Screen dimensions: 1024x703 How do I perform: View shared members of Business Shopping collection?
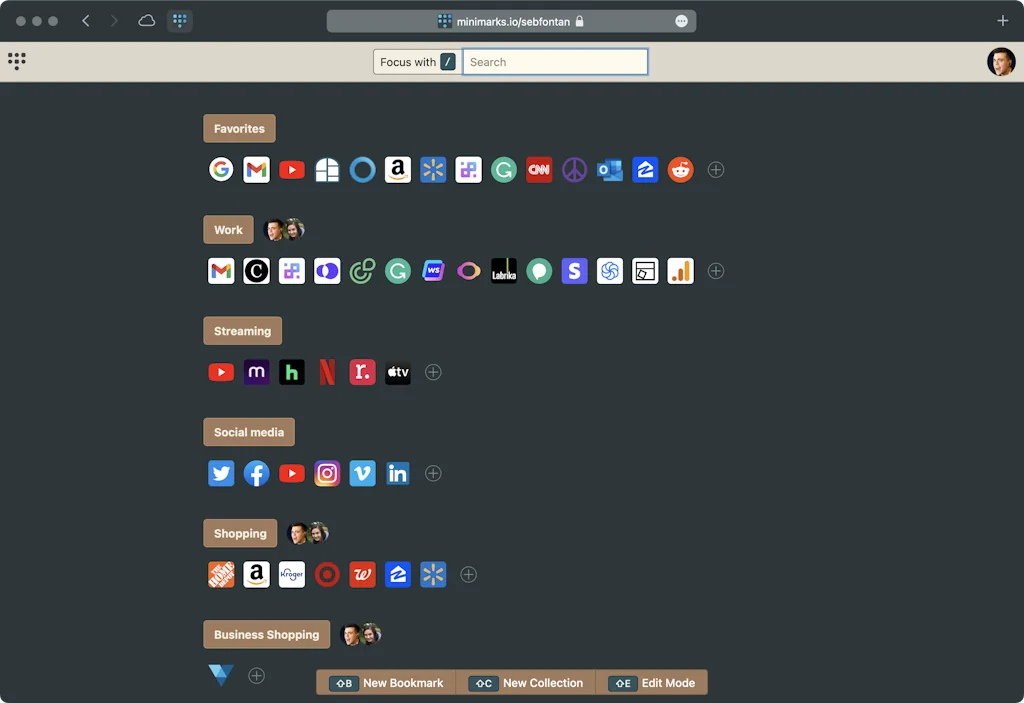[x=361, y=635]
